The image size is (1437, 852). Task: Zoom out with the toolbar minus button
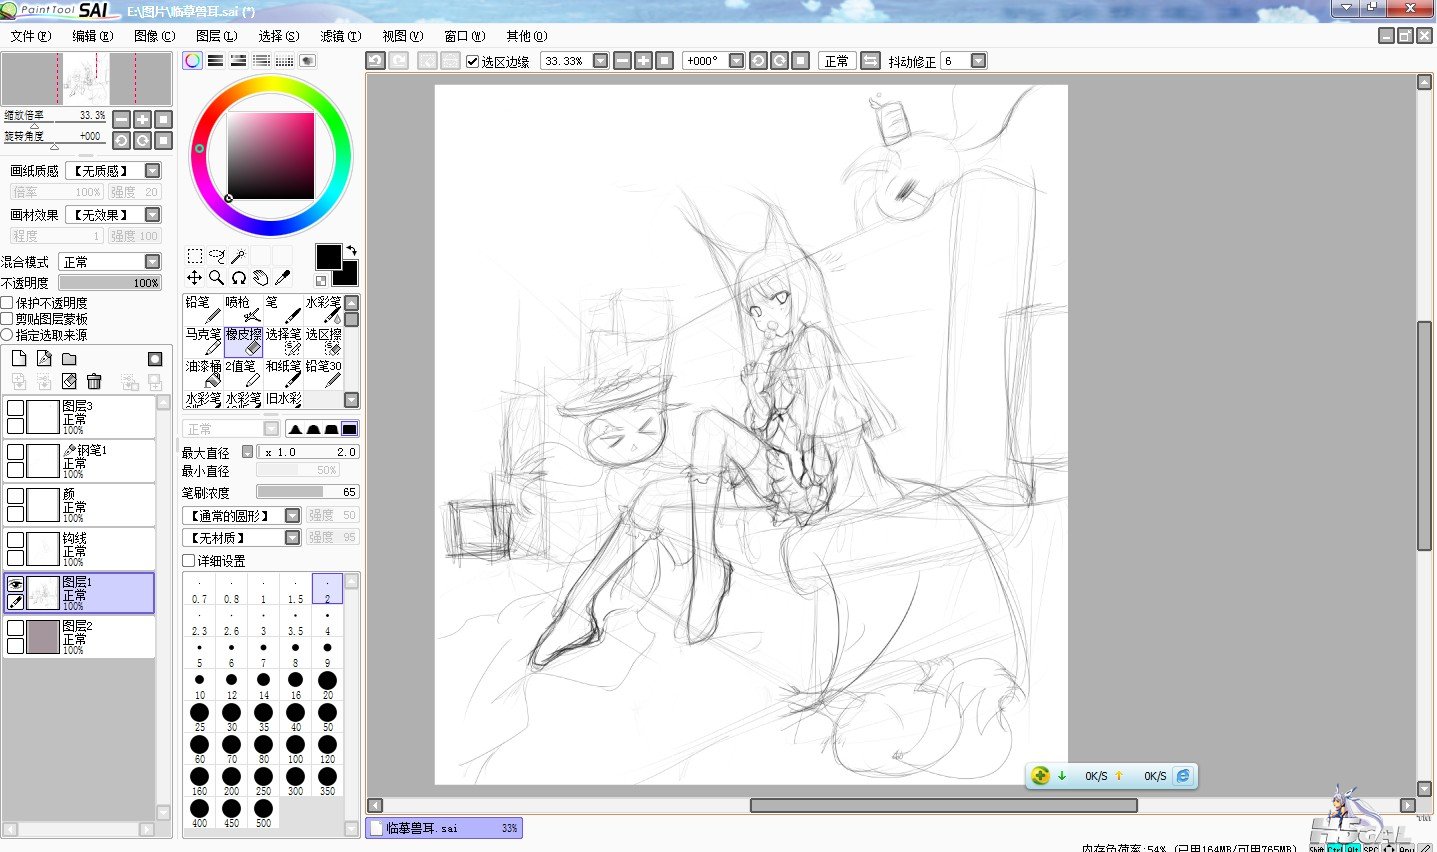point(622,61)
